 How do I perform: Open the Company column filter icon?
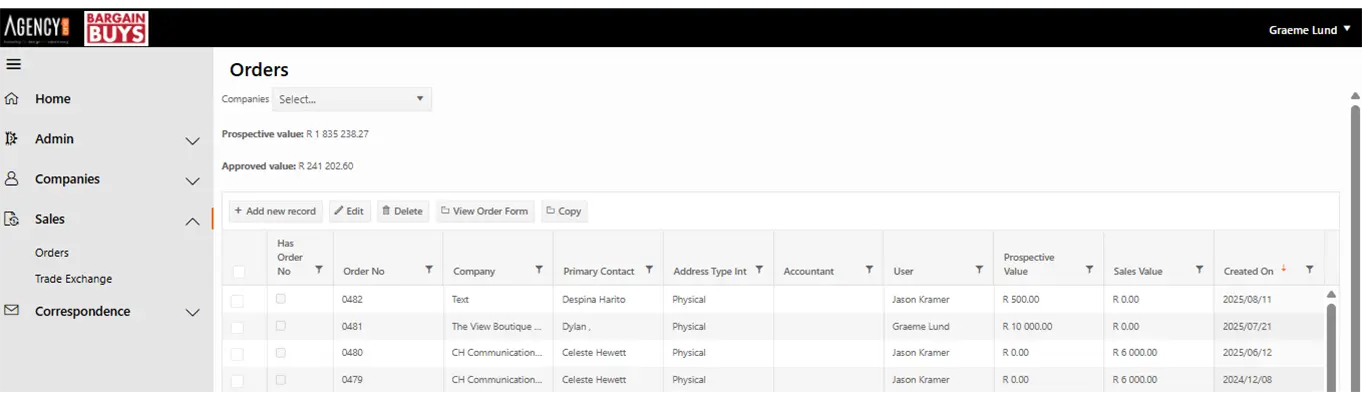coord(539,270)
